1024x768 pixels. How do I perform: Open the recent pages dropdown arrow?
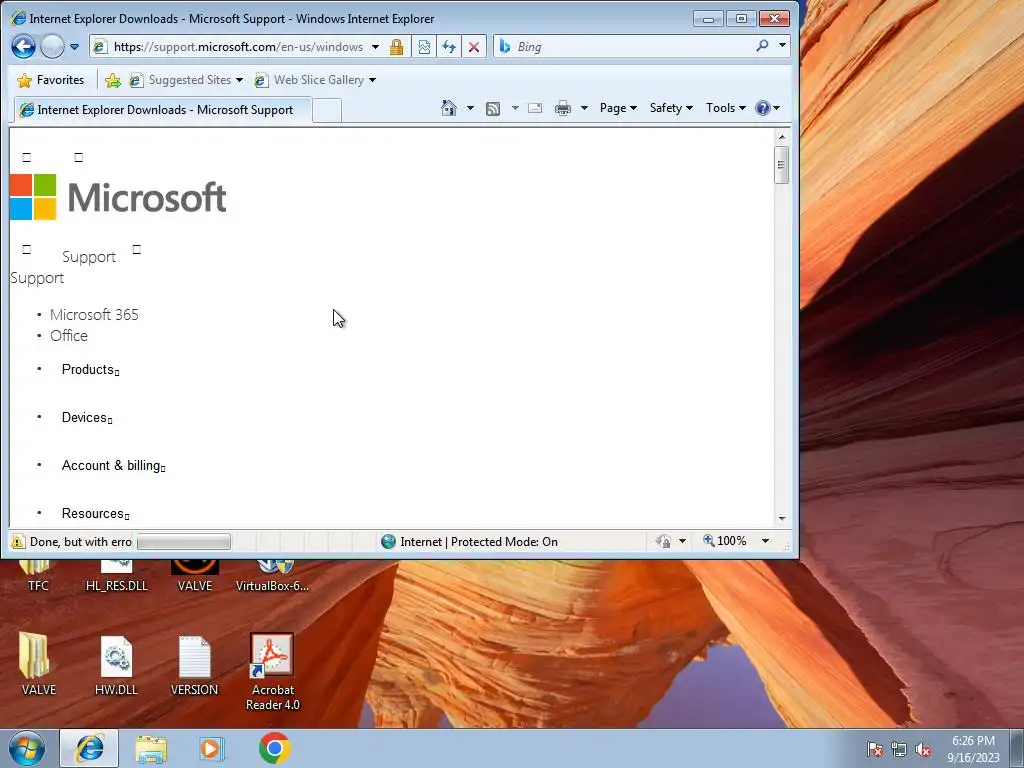point(74,47)
